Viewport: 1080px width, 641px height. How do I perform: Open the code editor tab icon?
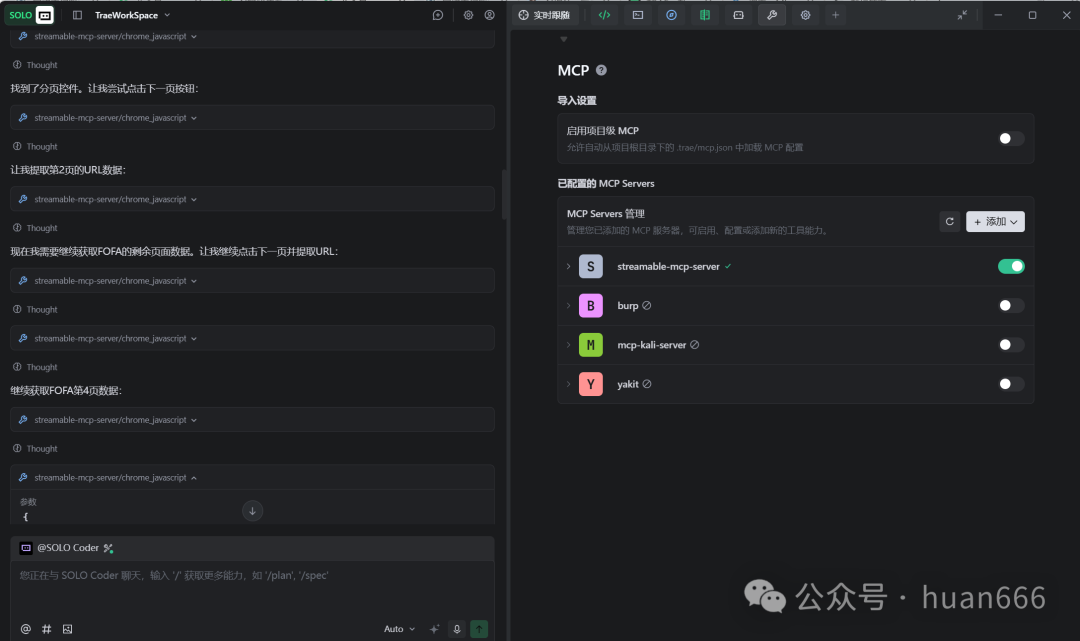click(604, 15)
